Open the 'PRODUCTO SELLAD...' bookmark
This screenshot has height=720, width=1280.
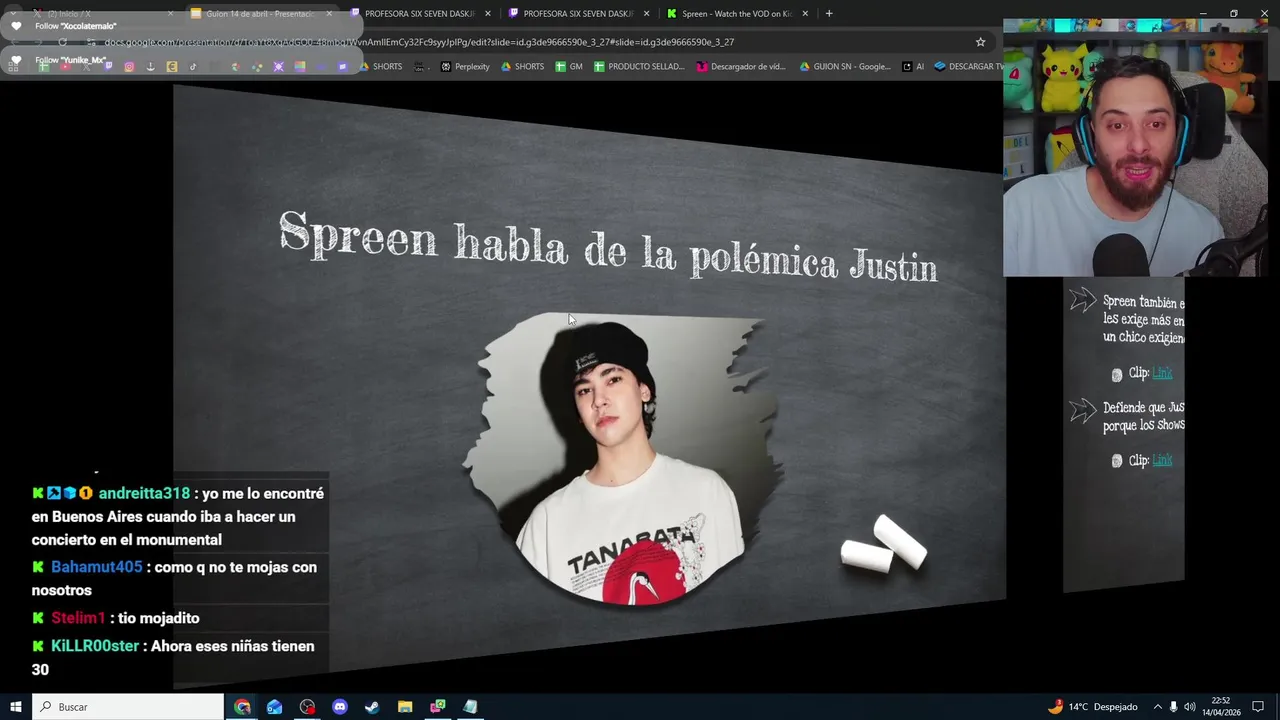(639, 67)
